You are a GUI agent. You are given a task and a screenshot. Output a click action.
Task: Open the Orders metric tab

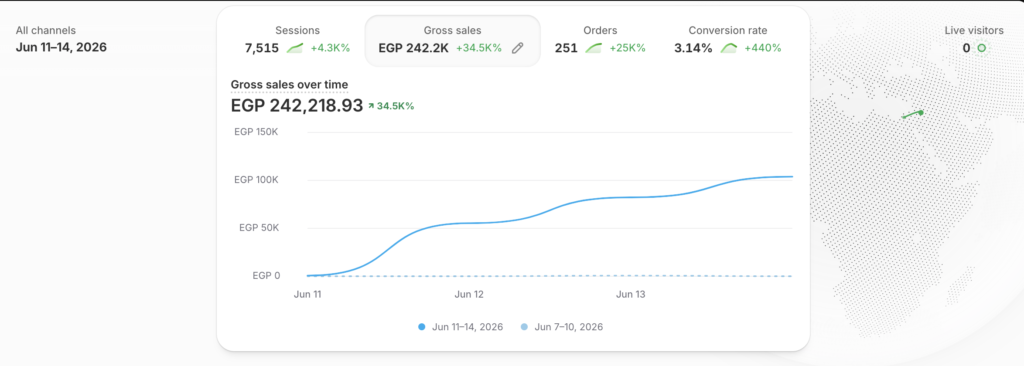pos(600,40)
